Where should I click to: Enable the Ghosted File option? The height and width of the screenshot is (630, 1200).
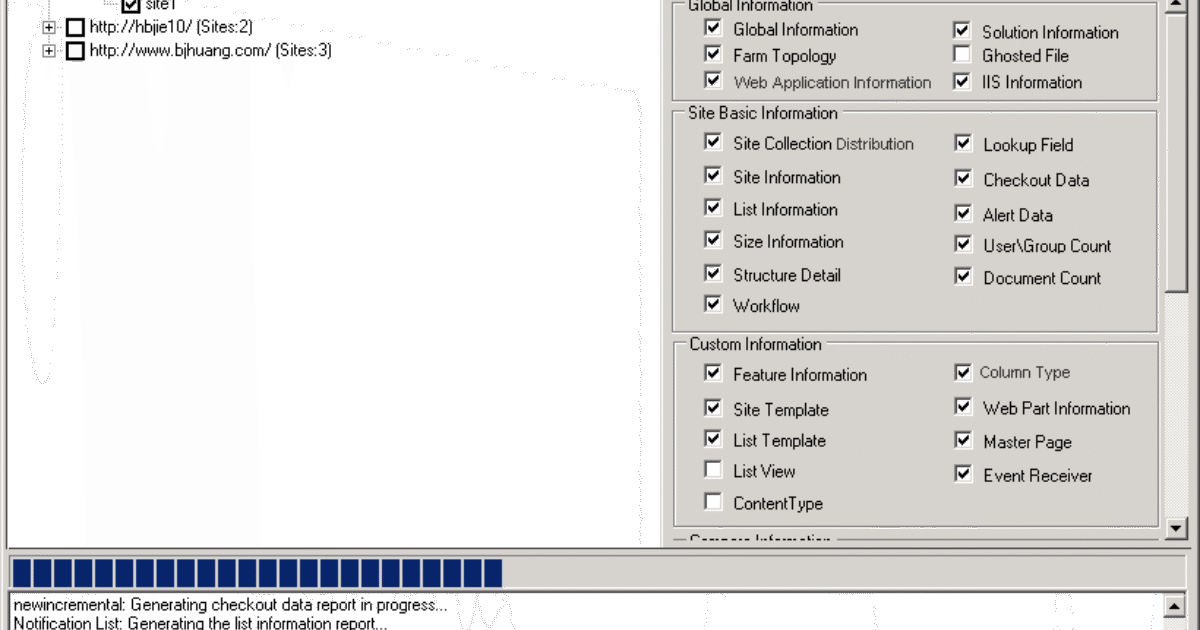[961, 54]
